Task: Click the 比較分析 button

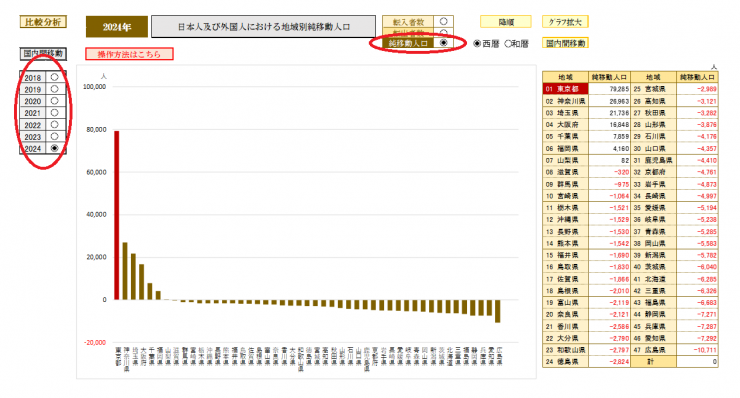Action: 43,22
